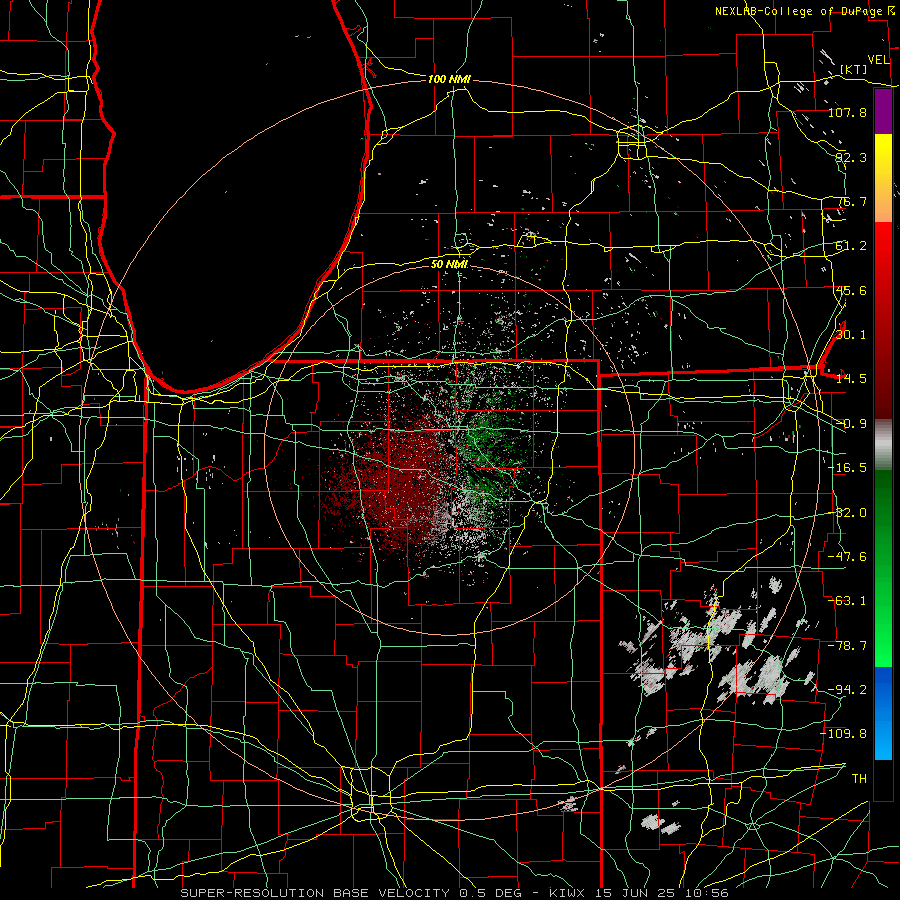
Task: Click the 30.1 velocity value
Action: click(x=851, y=335)
